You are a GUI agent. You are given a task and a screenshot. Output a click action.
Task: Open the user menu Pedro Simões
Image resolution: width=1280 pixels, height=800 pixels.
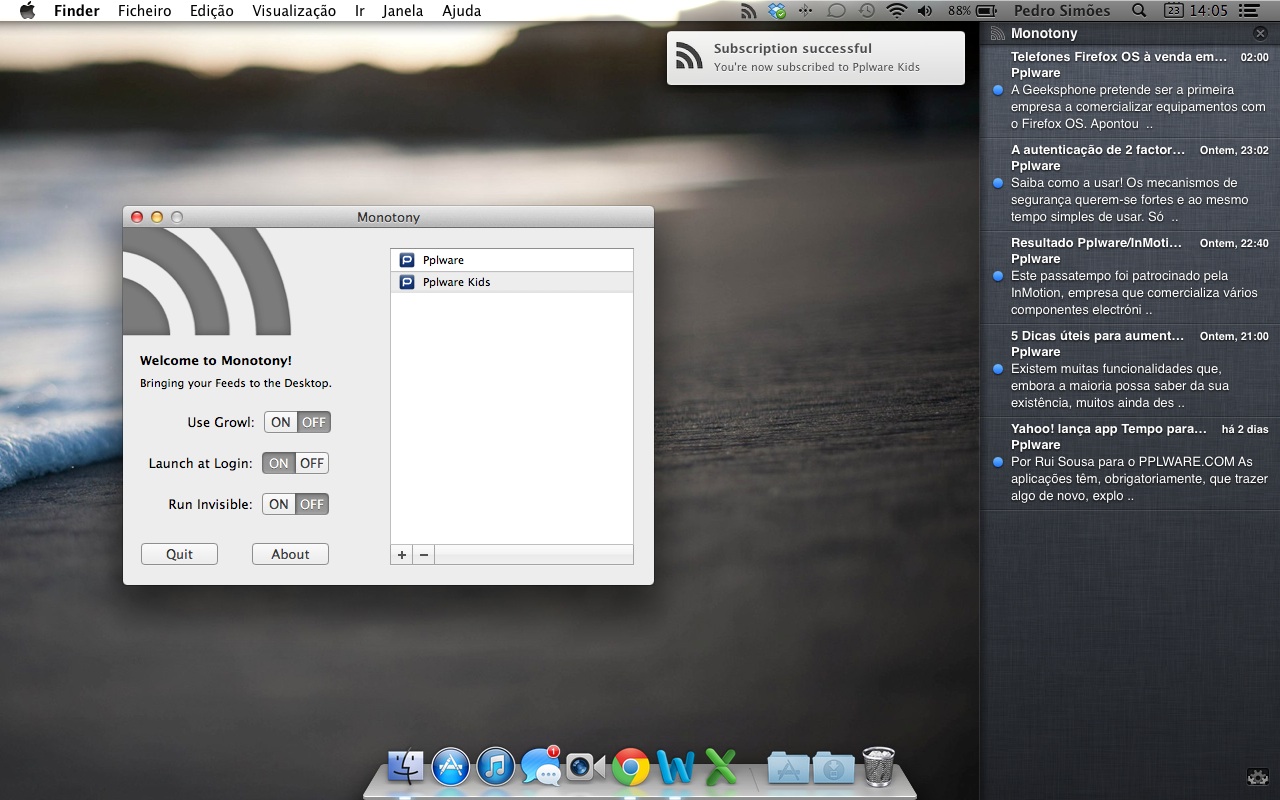[1062, 11]
